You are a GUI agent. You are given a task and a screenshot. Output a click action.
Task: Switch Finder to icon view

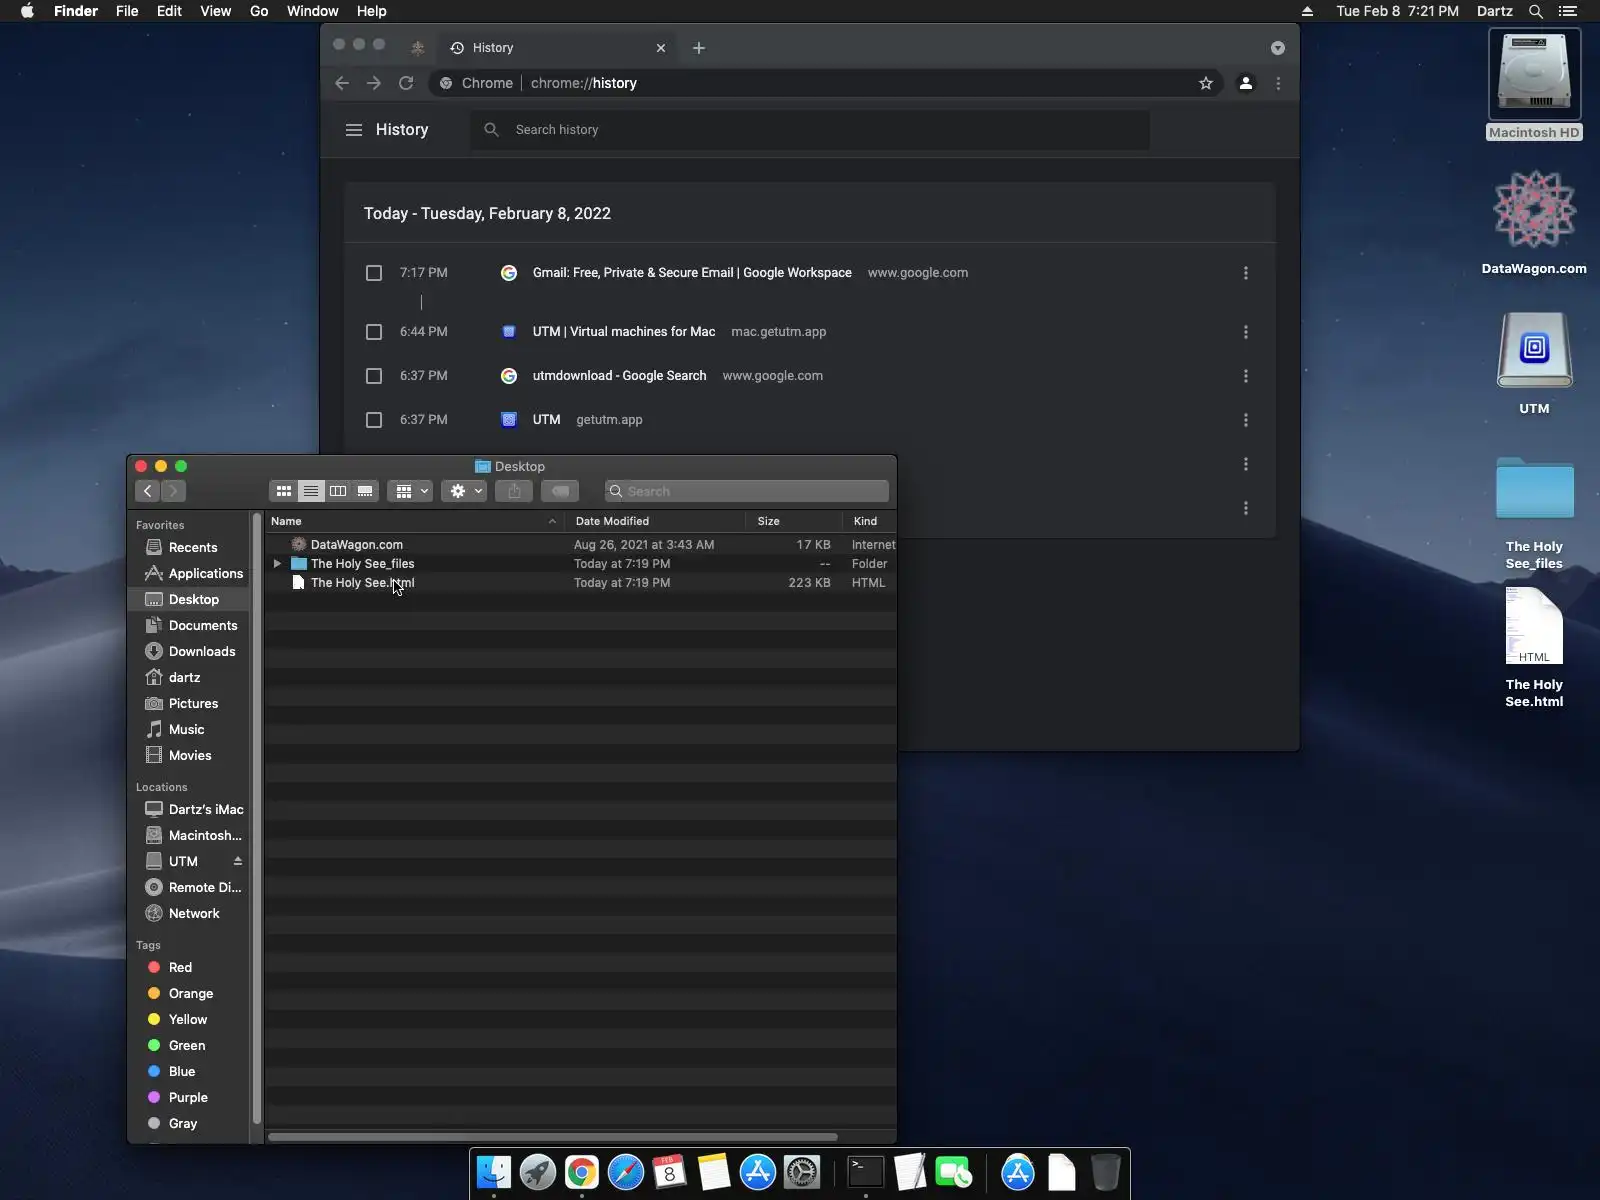[284, 491]
